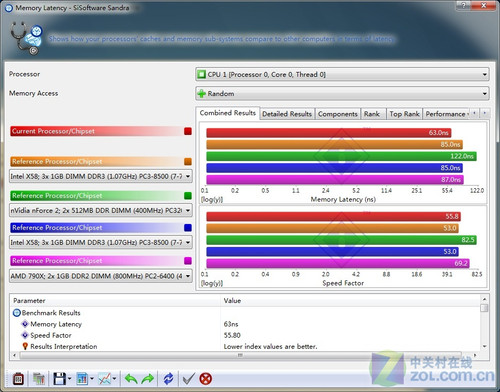This screenshot has height=392, width=500.
Task: Click the green 122.0ns latency bar
Action: click(341, 156)
